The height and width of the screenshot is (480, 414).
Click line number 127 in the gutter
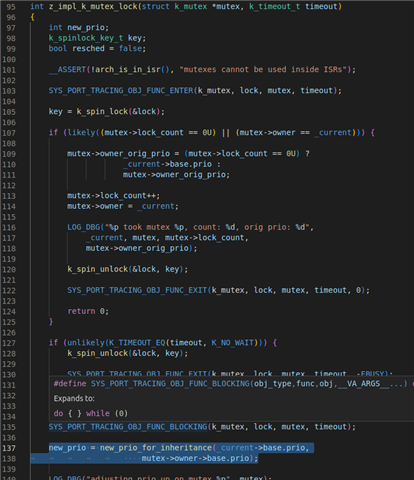tap(9, 343)
